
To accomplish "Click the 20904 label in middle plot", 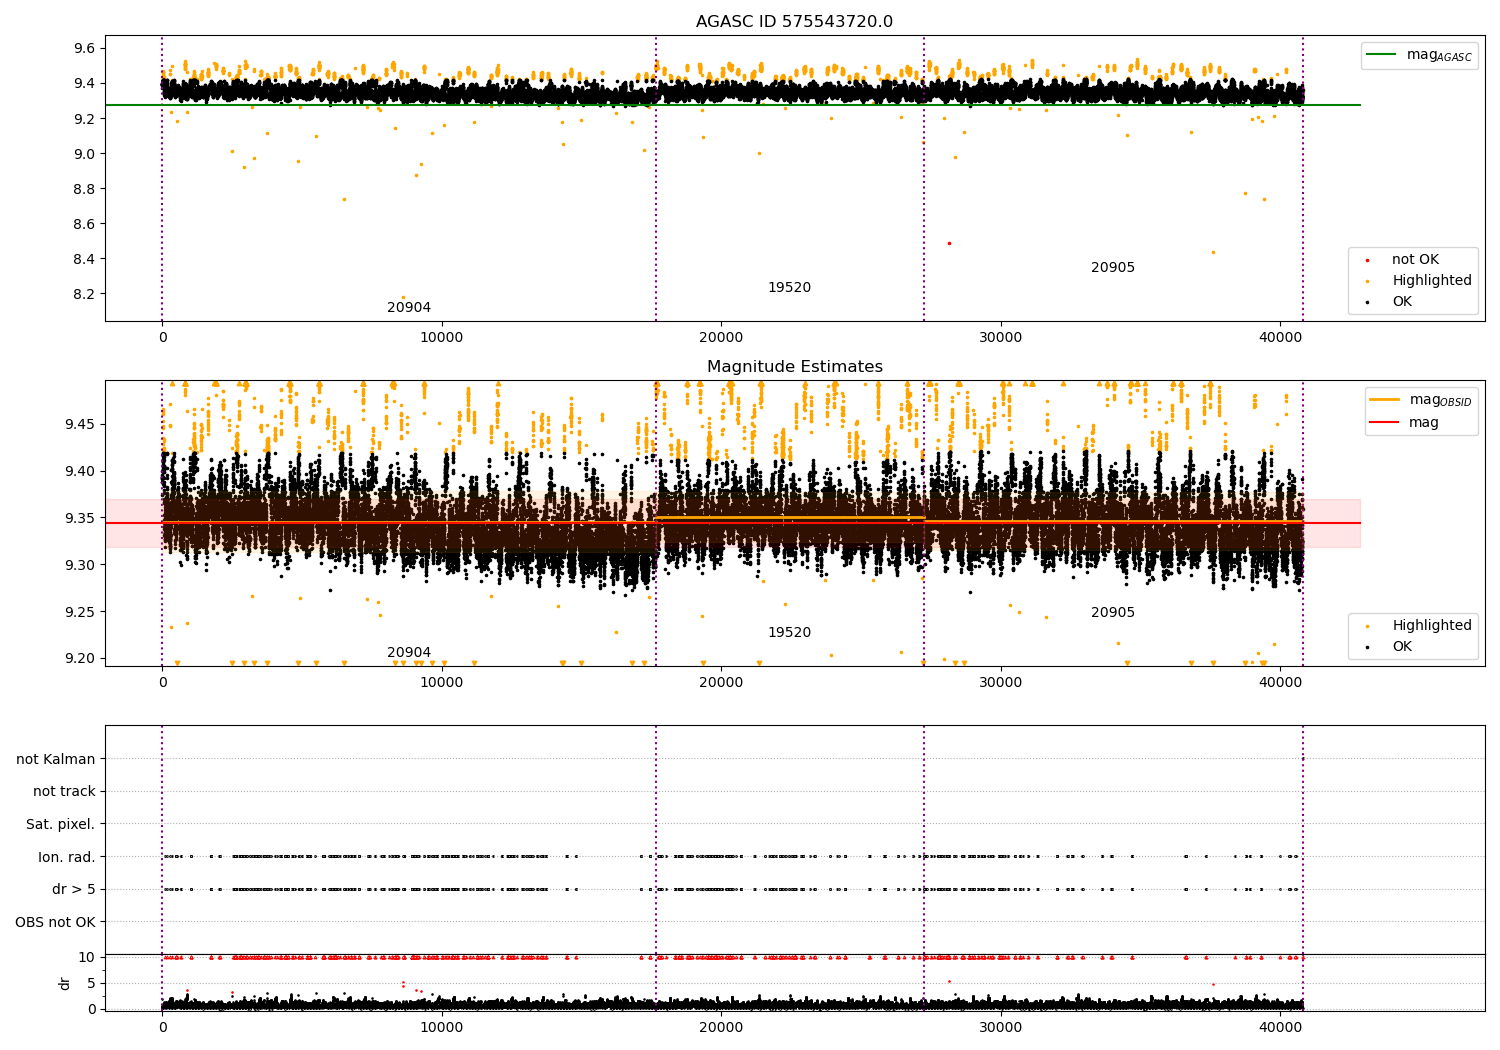I will (409, 653).
